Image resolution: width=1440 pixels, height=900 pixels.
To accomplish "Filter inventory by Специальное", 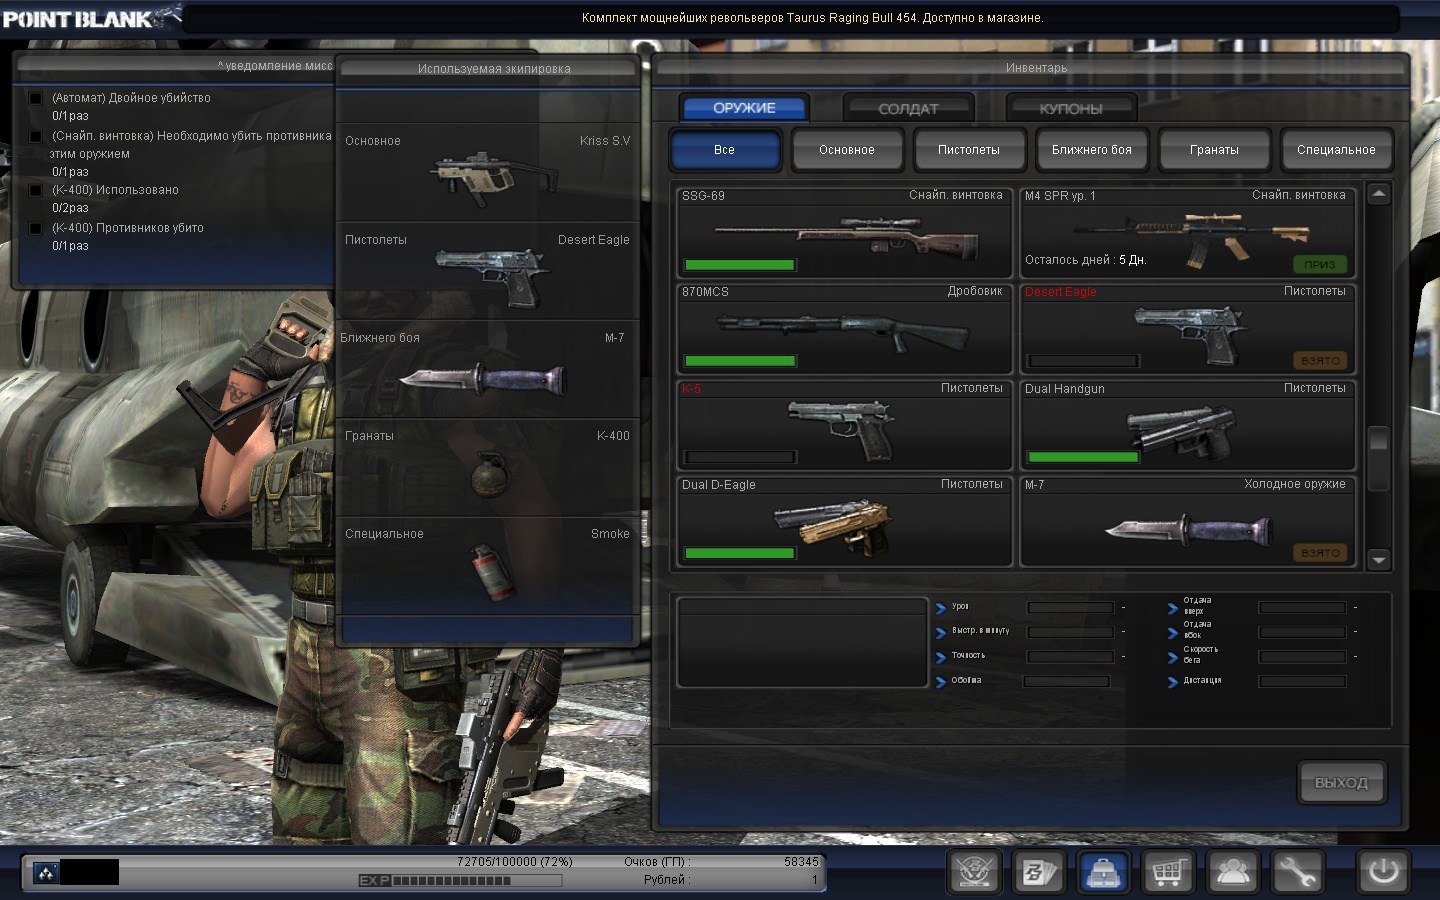I will [1336, 150].
